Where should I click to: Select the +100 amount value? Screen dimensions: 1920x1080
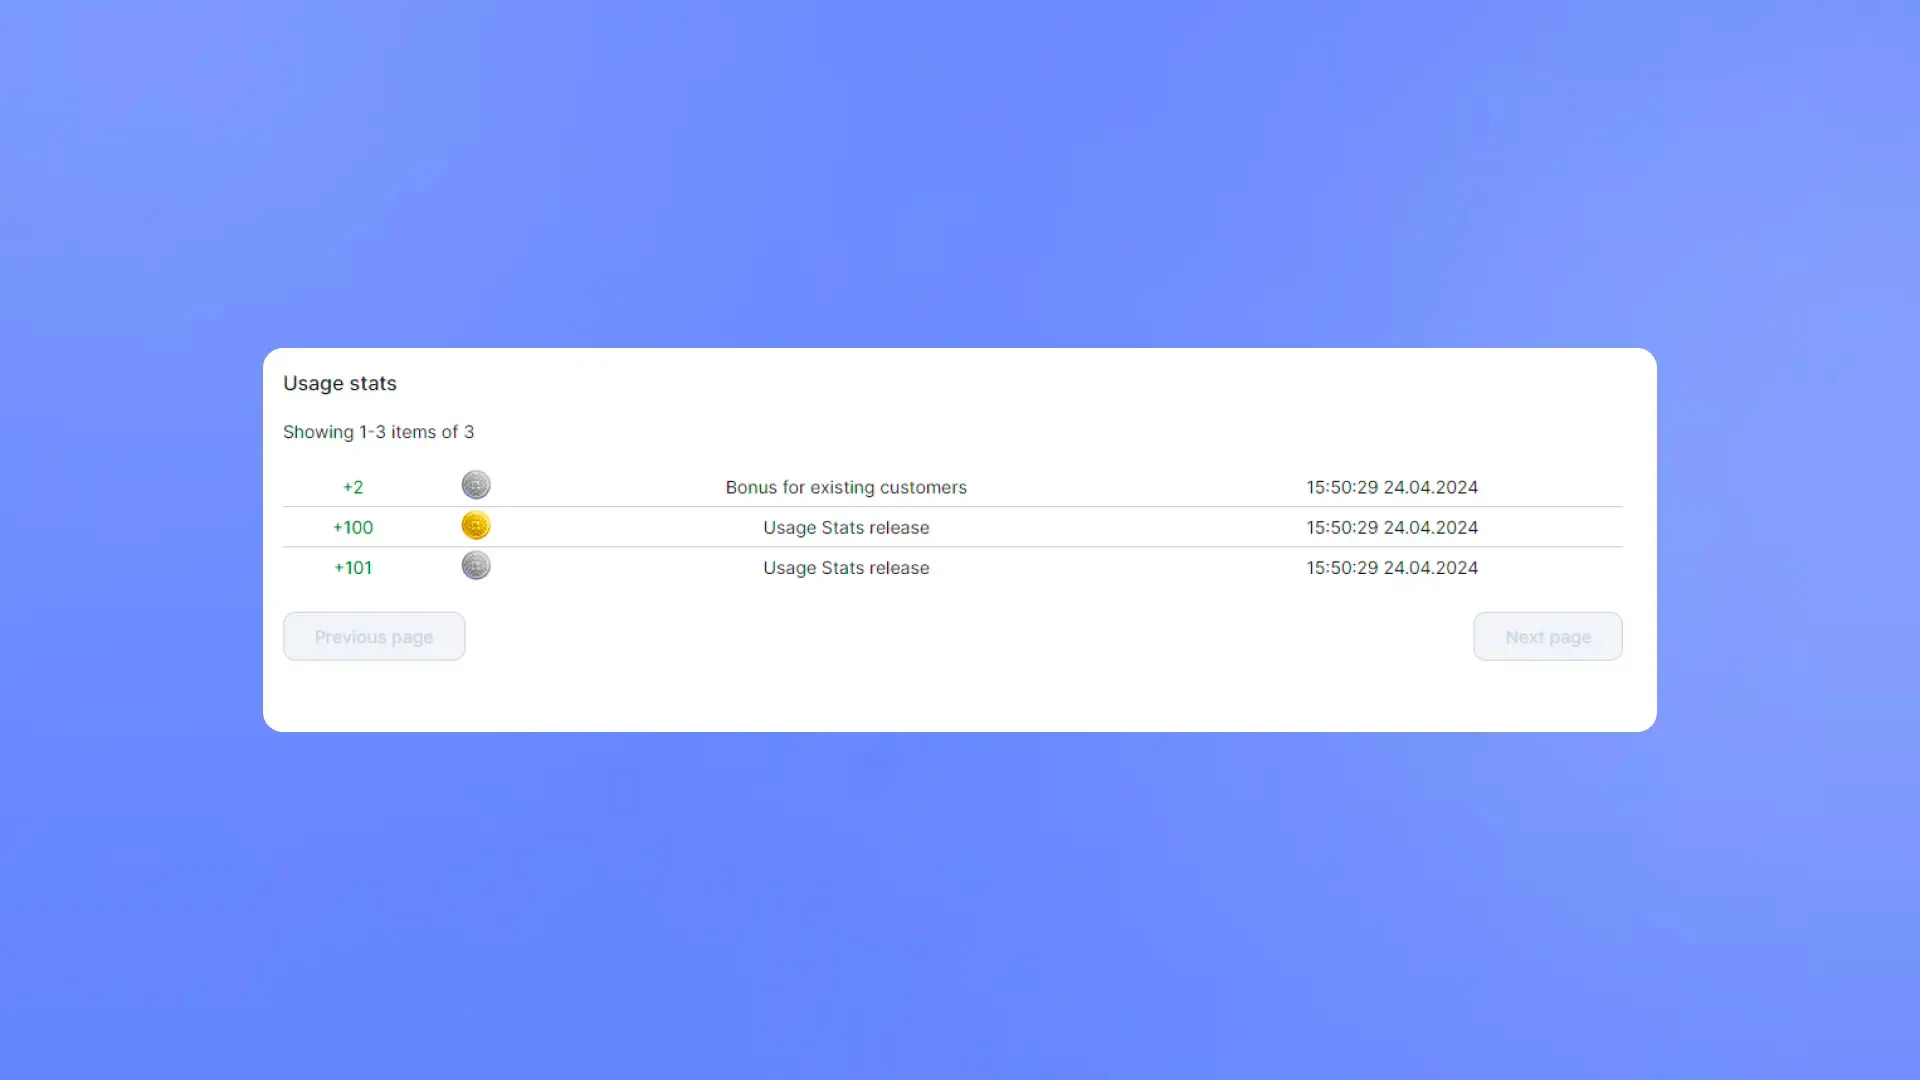(353, 527)
